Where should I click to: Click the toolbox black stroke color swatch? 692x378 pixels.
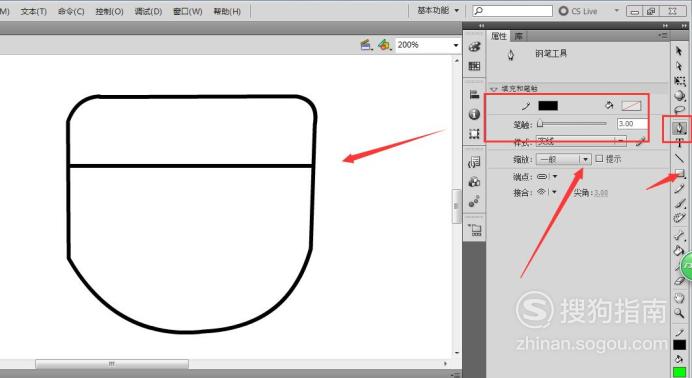[680, 344]
